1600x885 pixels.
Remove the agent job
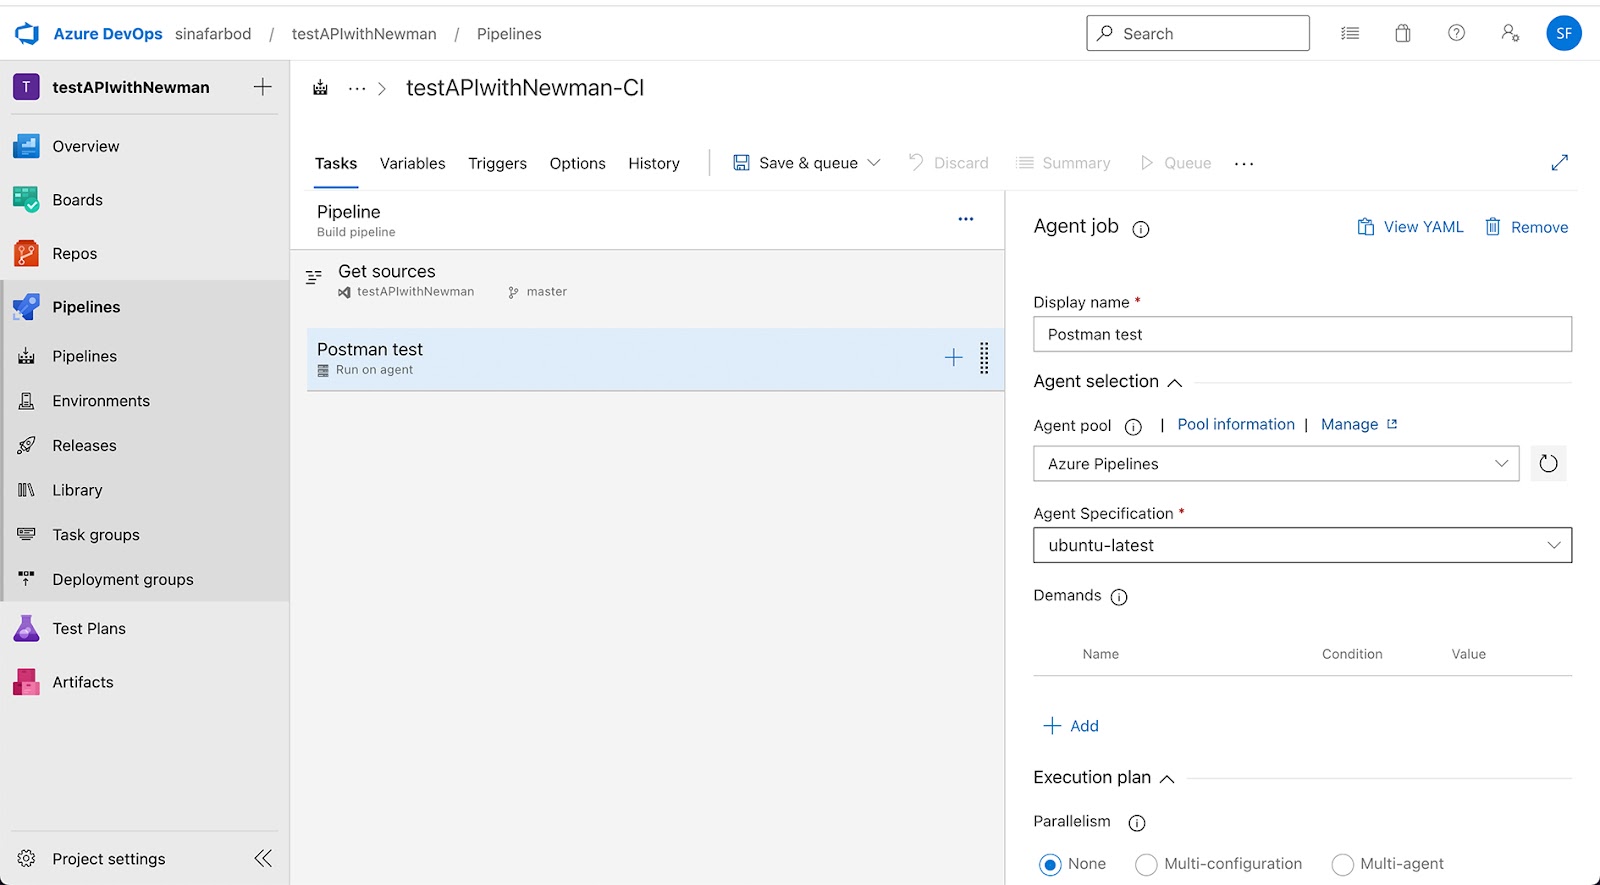click(1527, 227)
